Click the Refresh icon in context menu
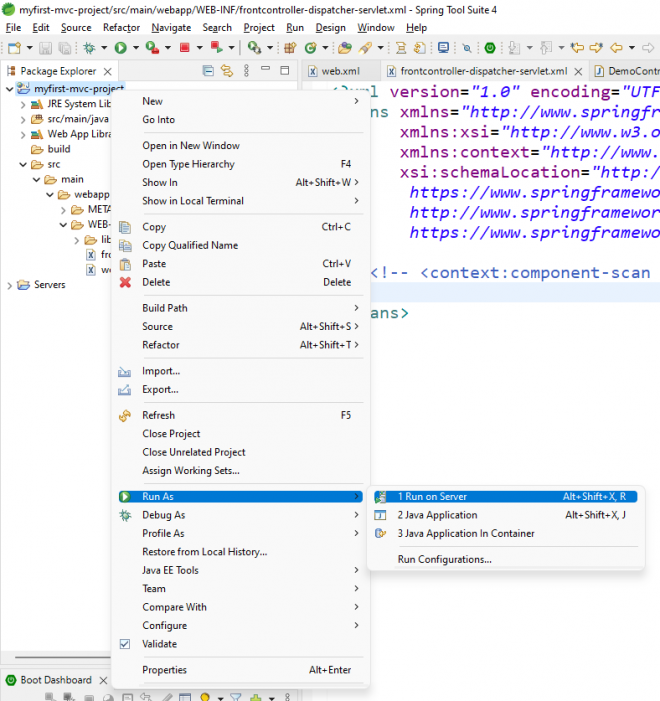Screen dimensions: 660x701 click(125, 415)
